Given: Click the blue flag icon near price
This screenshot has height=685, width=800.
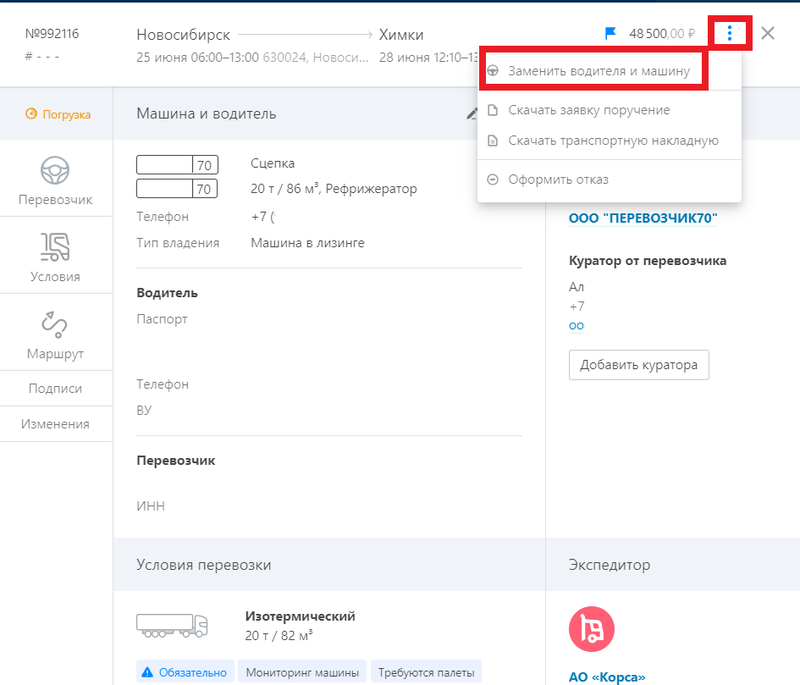Looking at the screenshot, I should [611, 34].
